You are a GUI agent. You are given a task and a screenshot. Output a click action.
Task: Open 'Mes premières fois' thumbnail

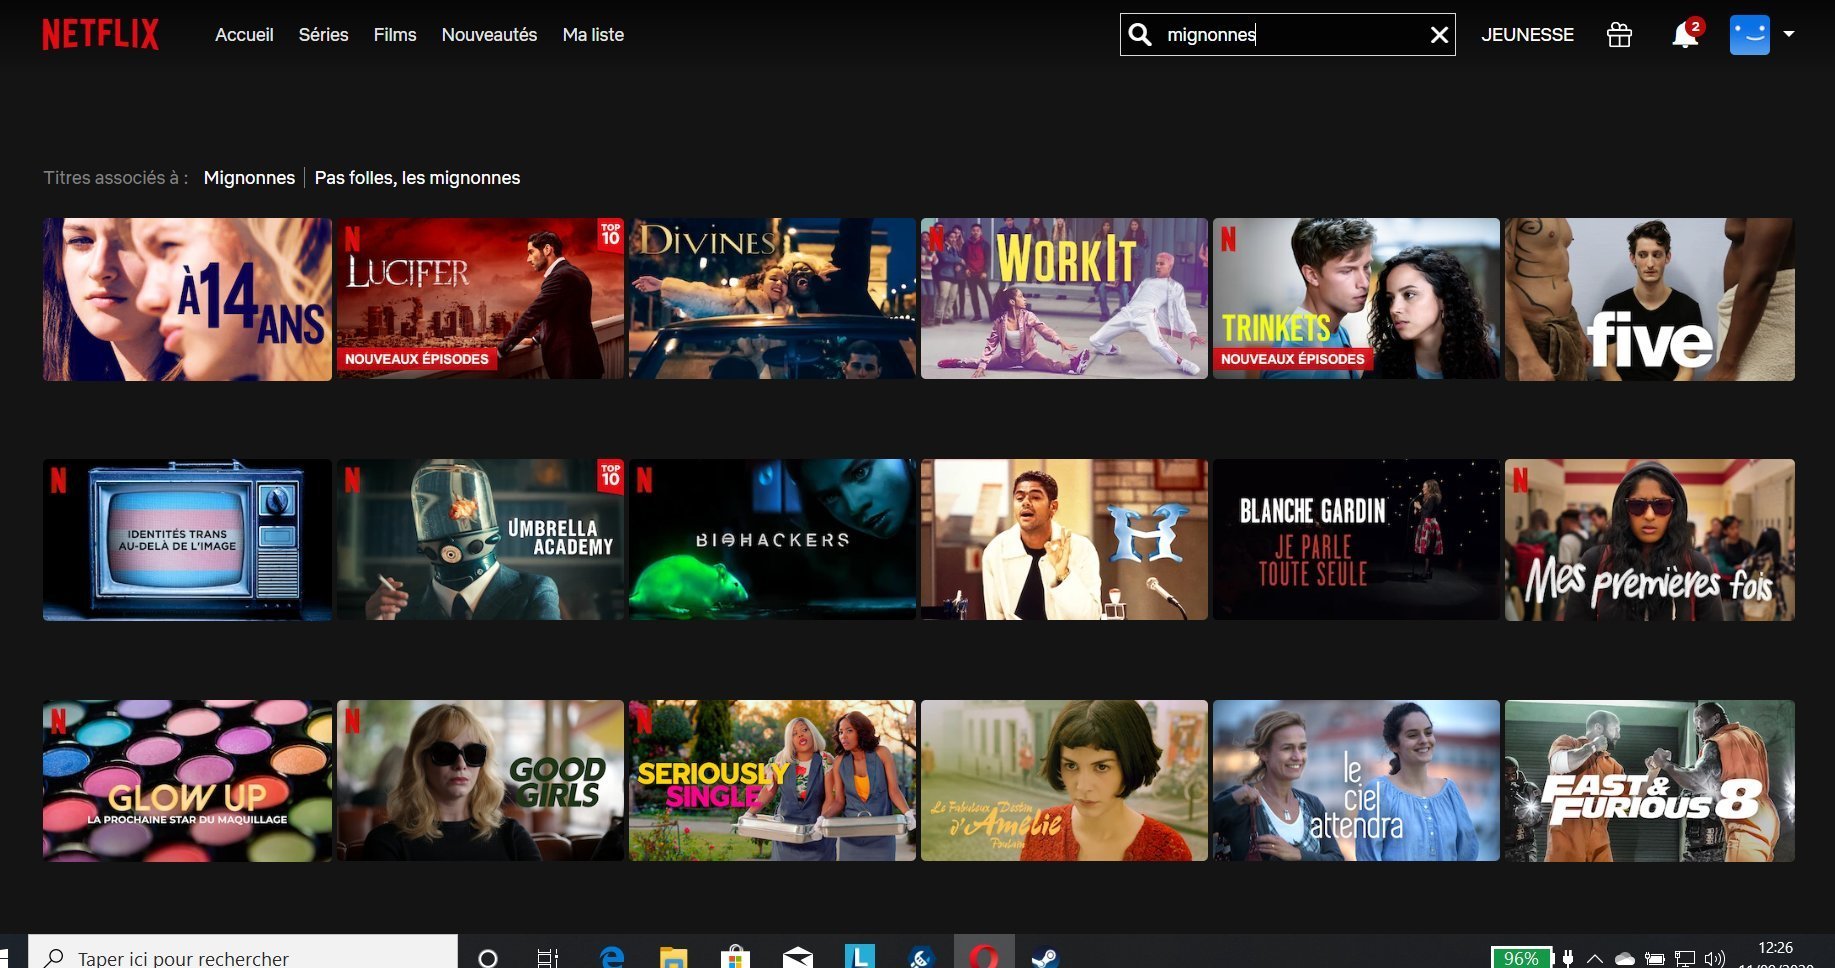tap(1650, 540)
